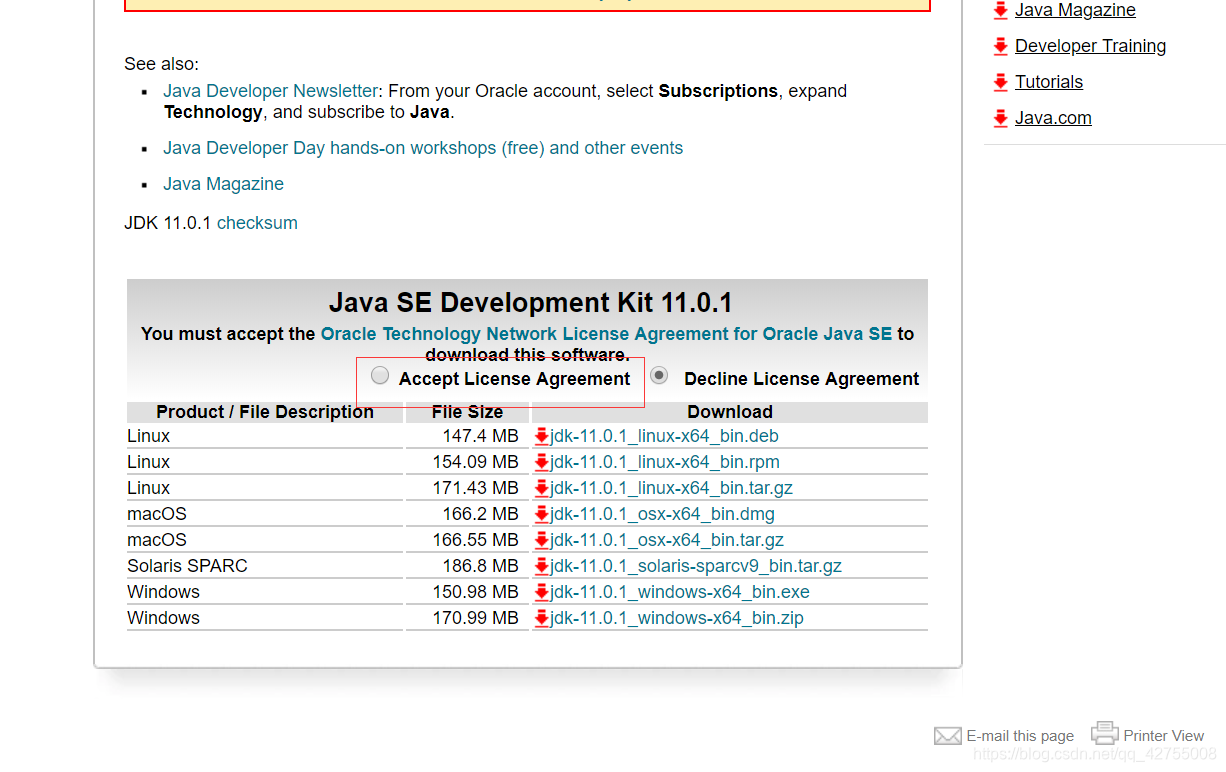Click the '147.4 MB' file size cell

point(467,436)
